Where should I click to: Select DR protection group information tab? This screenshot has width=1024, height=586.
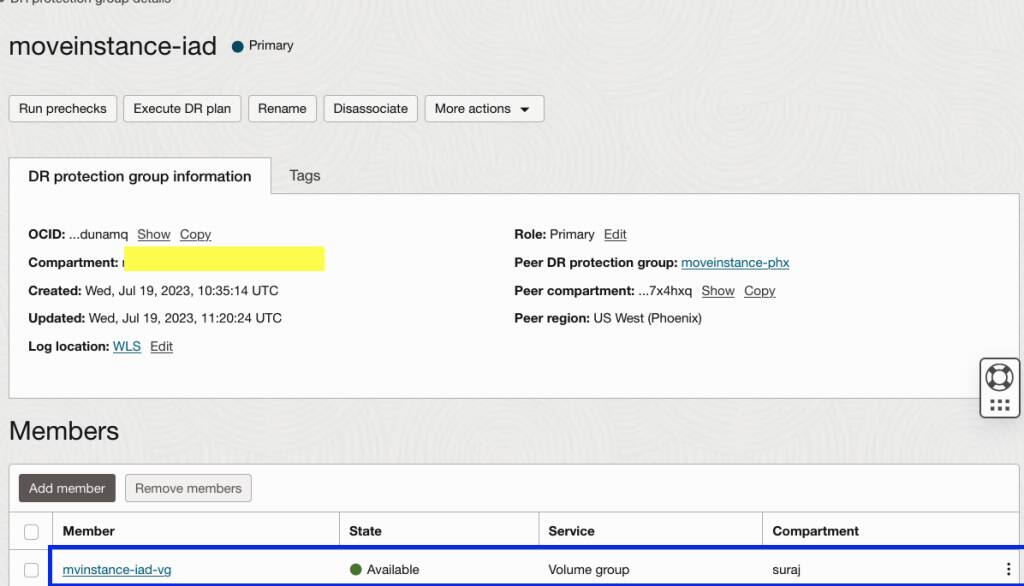coord(140,176)
